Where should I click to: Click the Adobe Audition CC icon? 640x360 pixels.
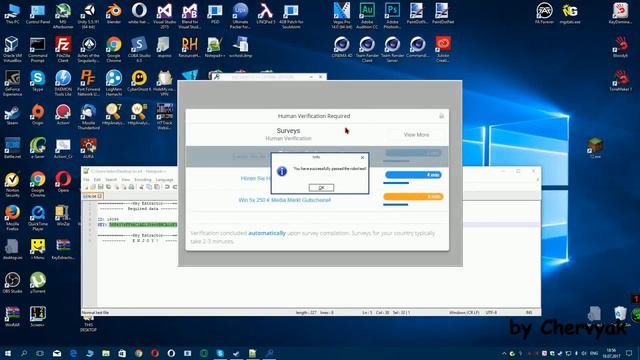point(367,16)
